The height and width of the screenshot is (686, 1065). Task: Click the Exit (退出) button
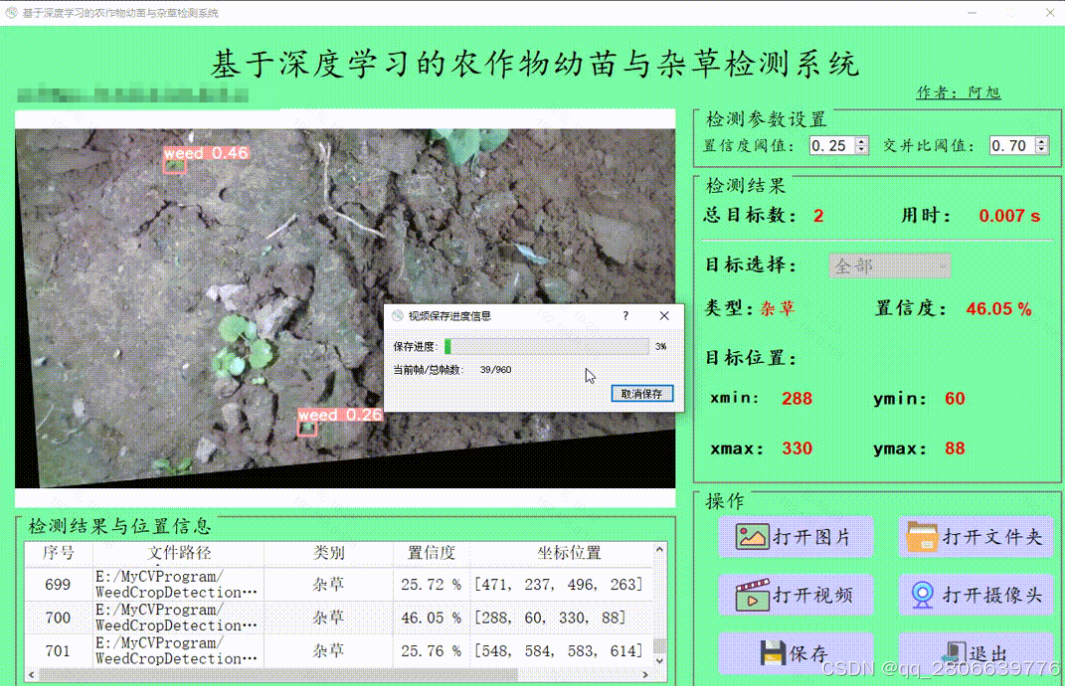tap(975, 653)
